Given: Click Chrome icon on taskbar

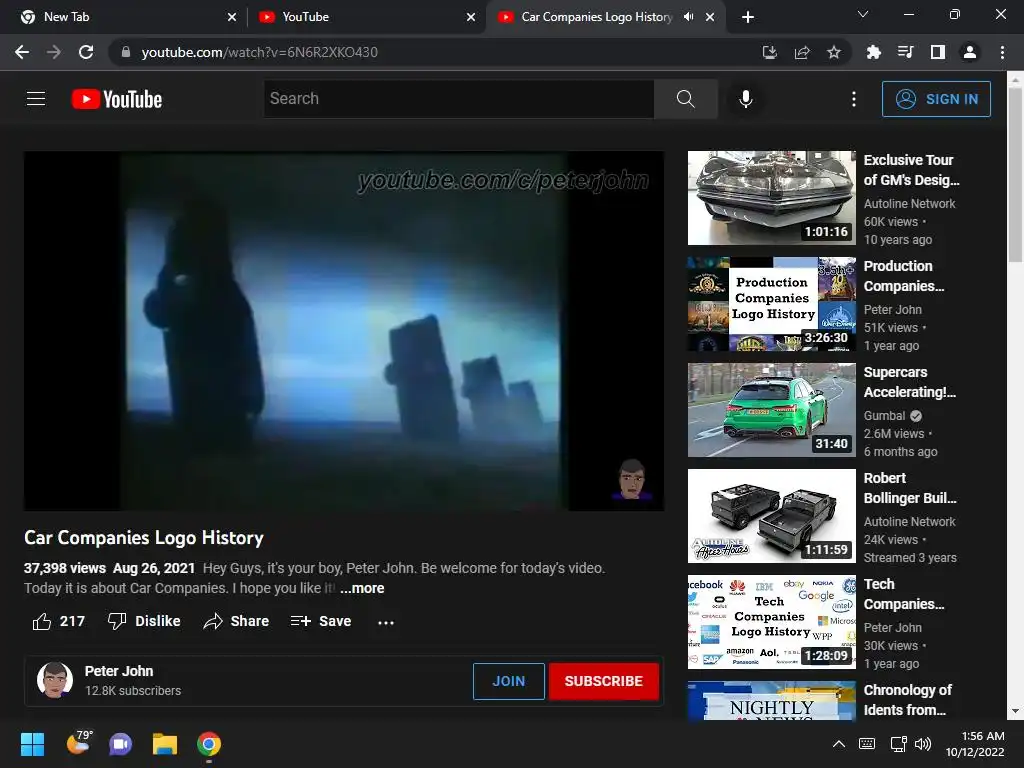Looking at the screenshot, I should click(x=209, y=744).
